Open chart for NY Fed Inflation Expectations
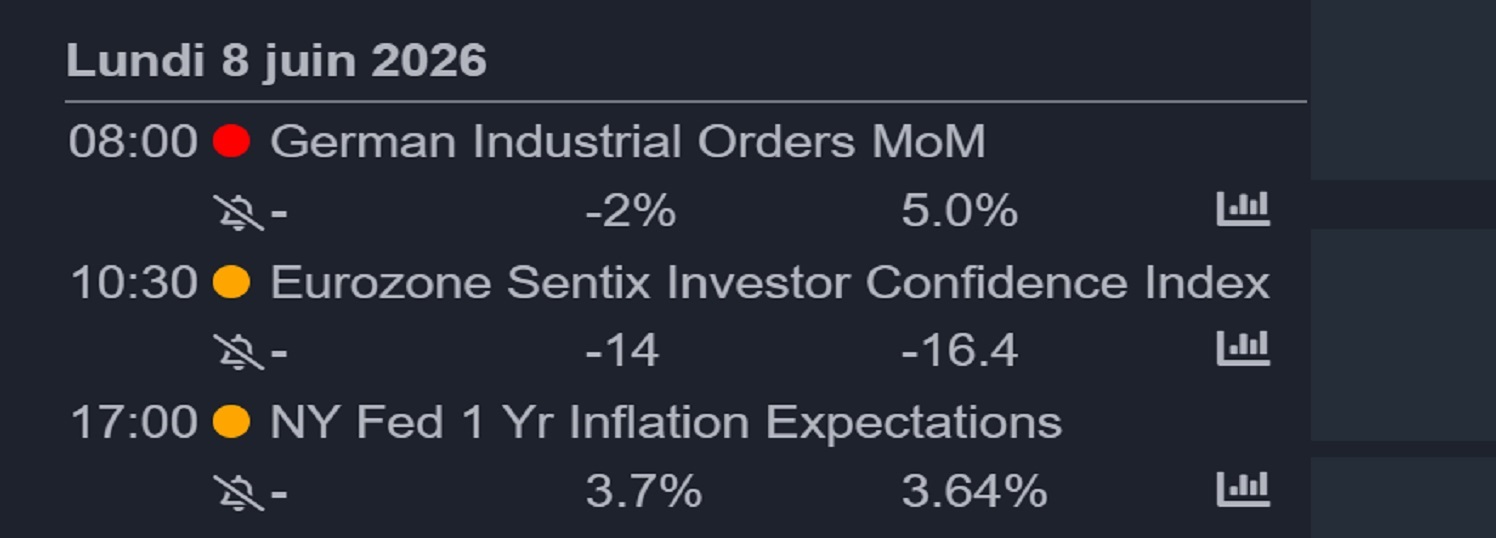This screenshot has width=1496, height=538. coord(1242,489)
